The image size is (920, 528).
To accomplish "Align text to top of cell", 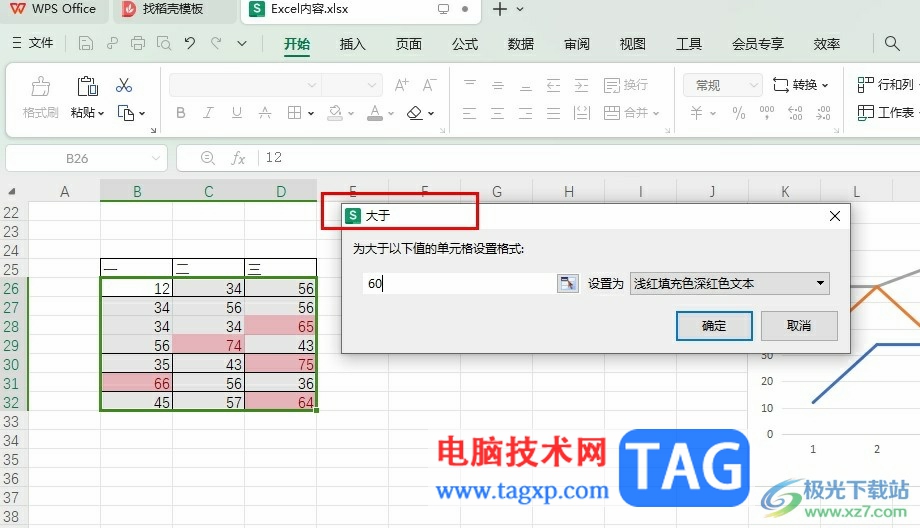I will [x=469, y=86].
